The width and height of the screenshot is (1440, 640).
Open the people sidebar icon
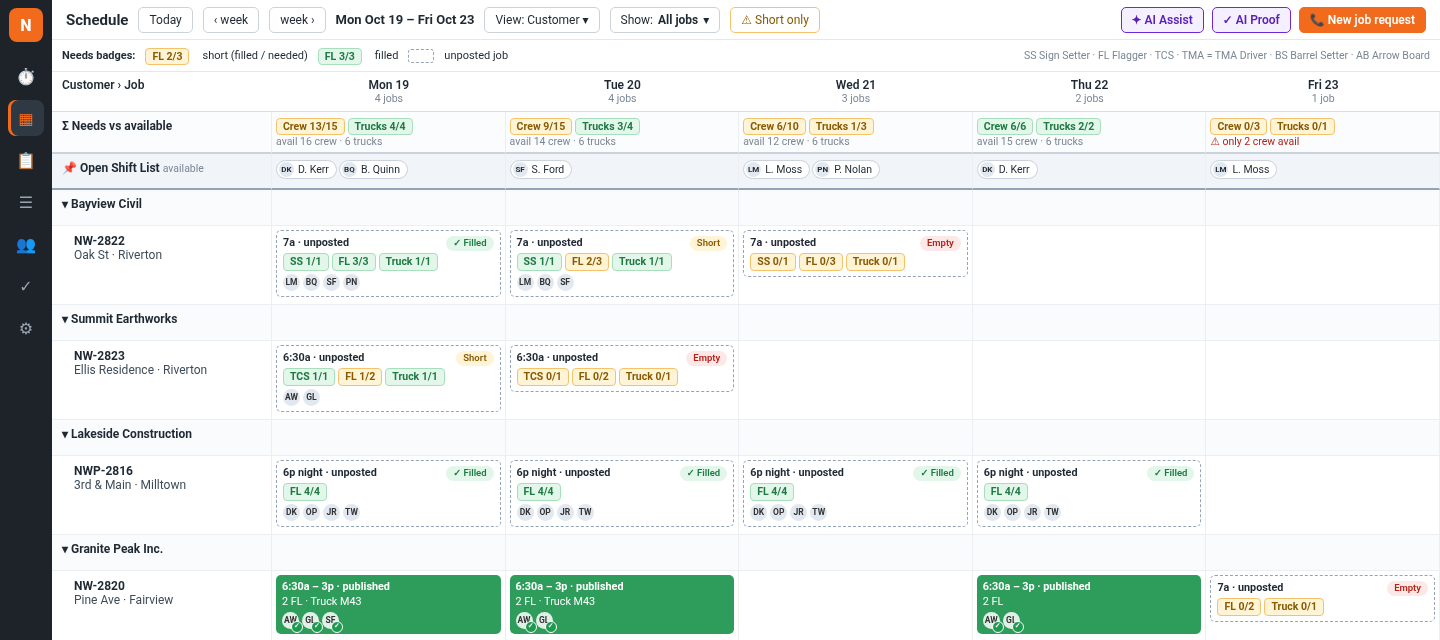(x=26, y=244)
